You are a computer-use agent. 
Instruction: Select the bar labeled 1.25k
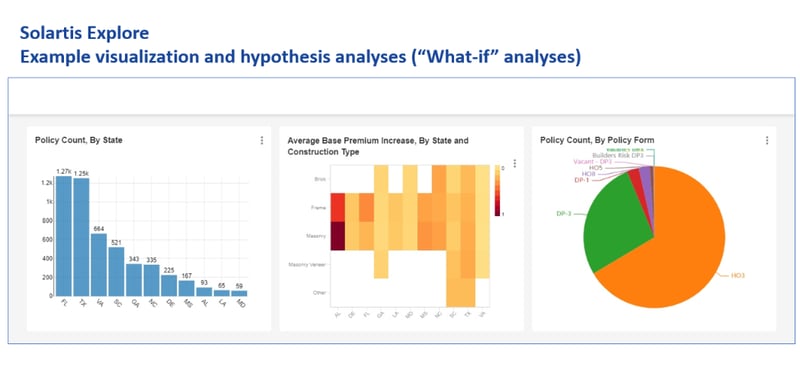(x=81, y=237)
